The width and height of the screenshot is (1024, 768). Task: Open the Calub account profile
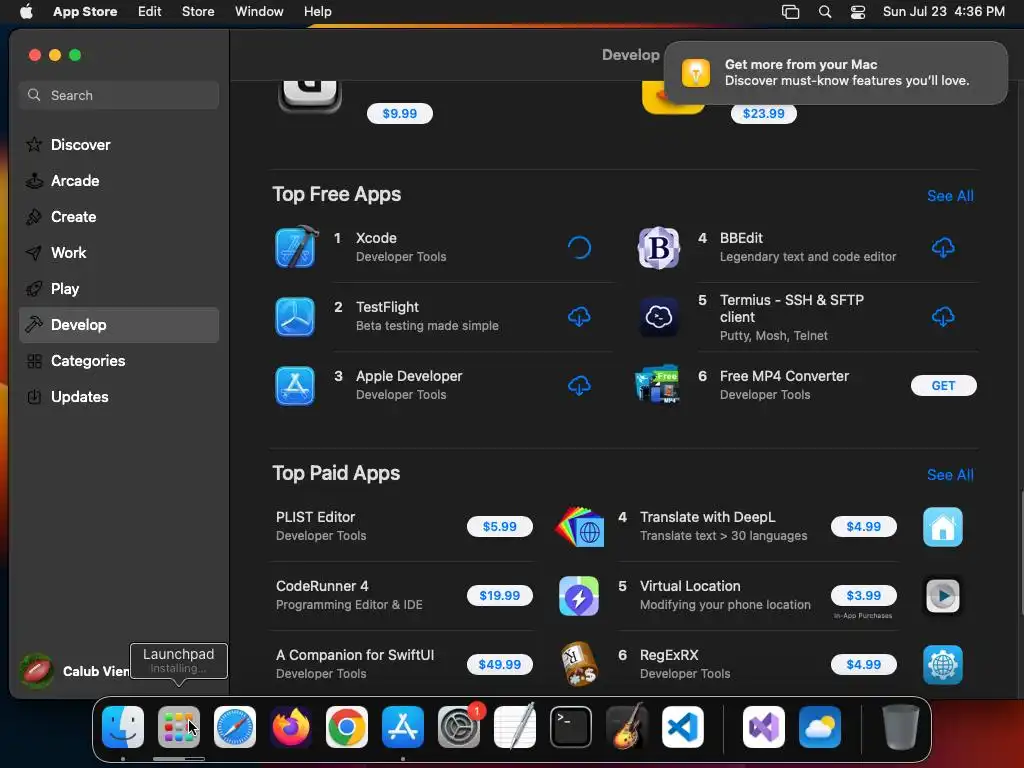(74, 671)
